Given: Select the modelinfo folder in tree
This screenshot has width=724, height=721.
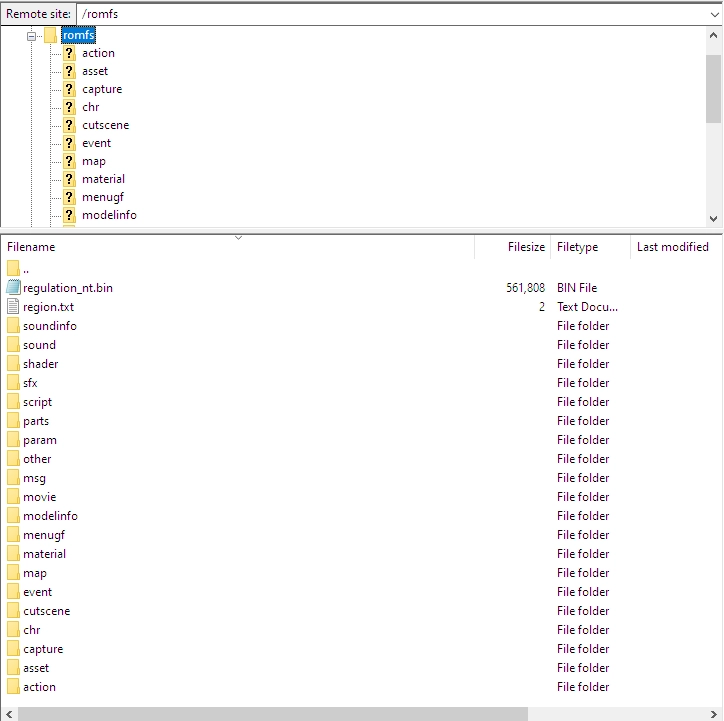Looking at the screenshot, I should 109,216.
